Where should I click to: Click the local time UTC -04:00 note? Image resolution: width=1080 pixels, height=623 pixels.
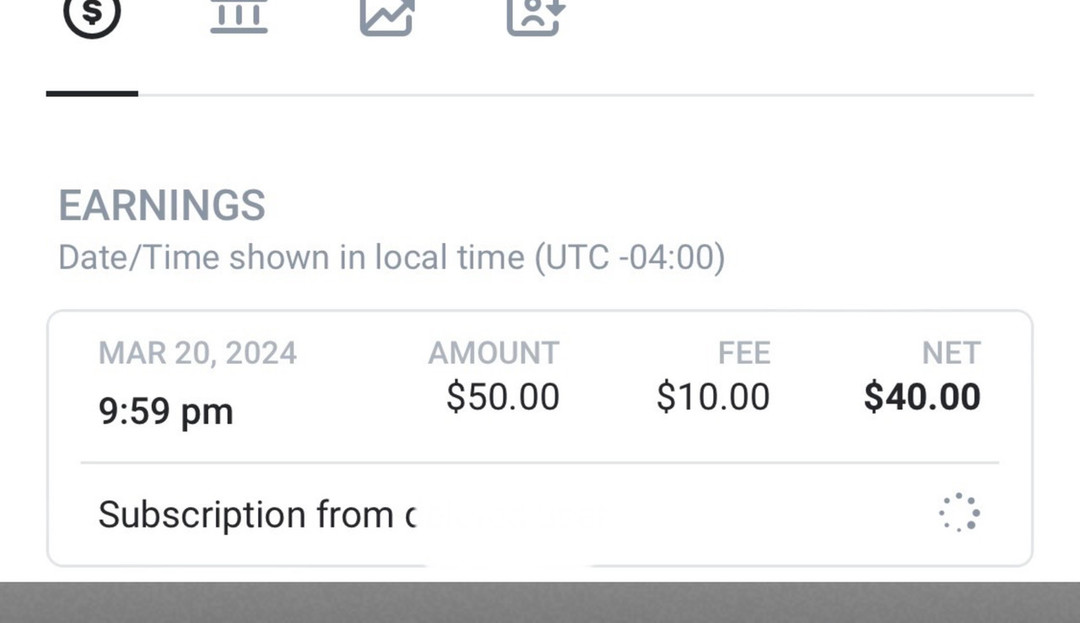point(391,258)
